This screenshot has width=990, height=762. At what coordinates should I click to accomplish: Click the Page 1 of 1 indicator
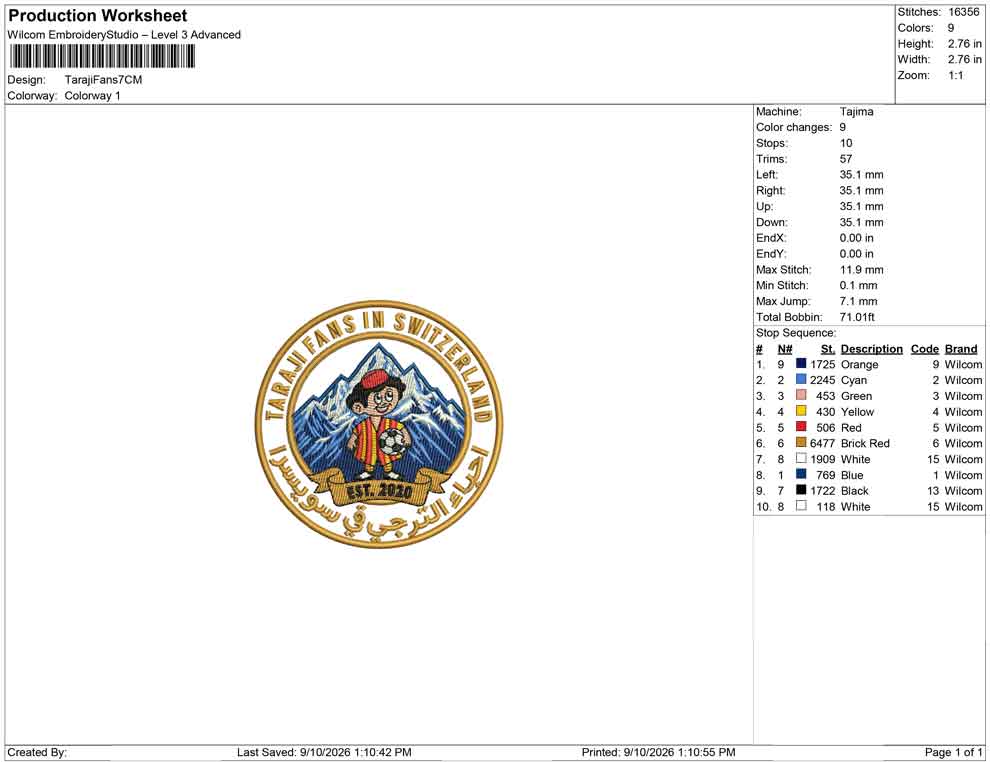953,753
